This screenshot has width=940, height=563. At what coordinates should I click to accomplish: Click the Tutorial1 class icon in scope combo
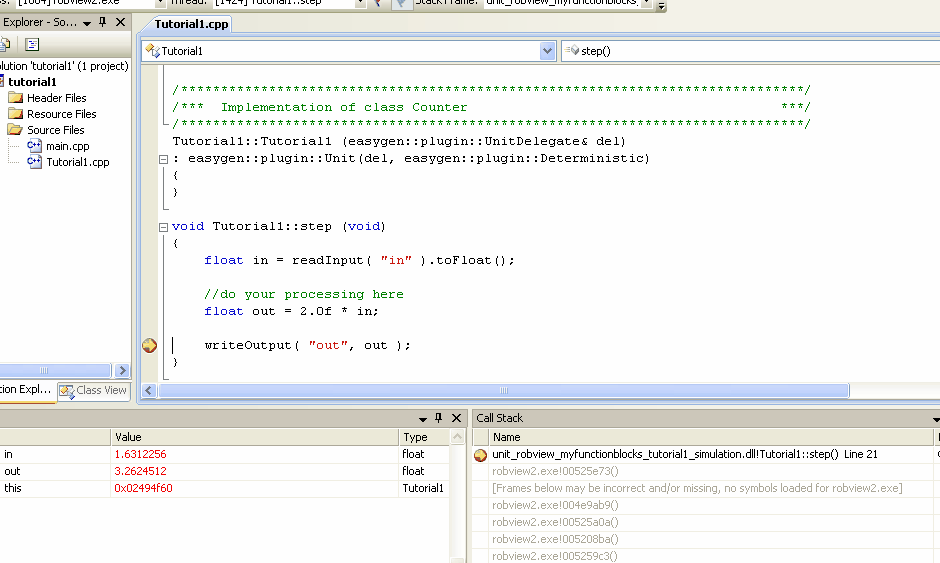click(152, 51)
